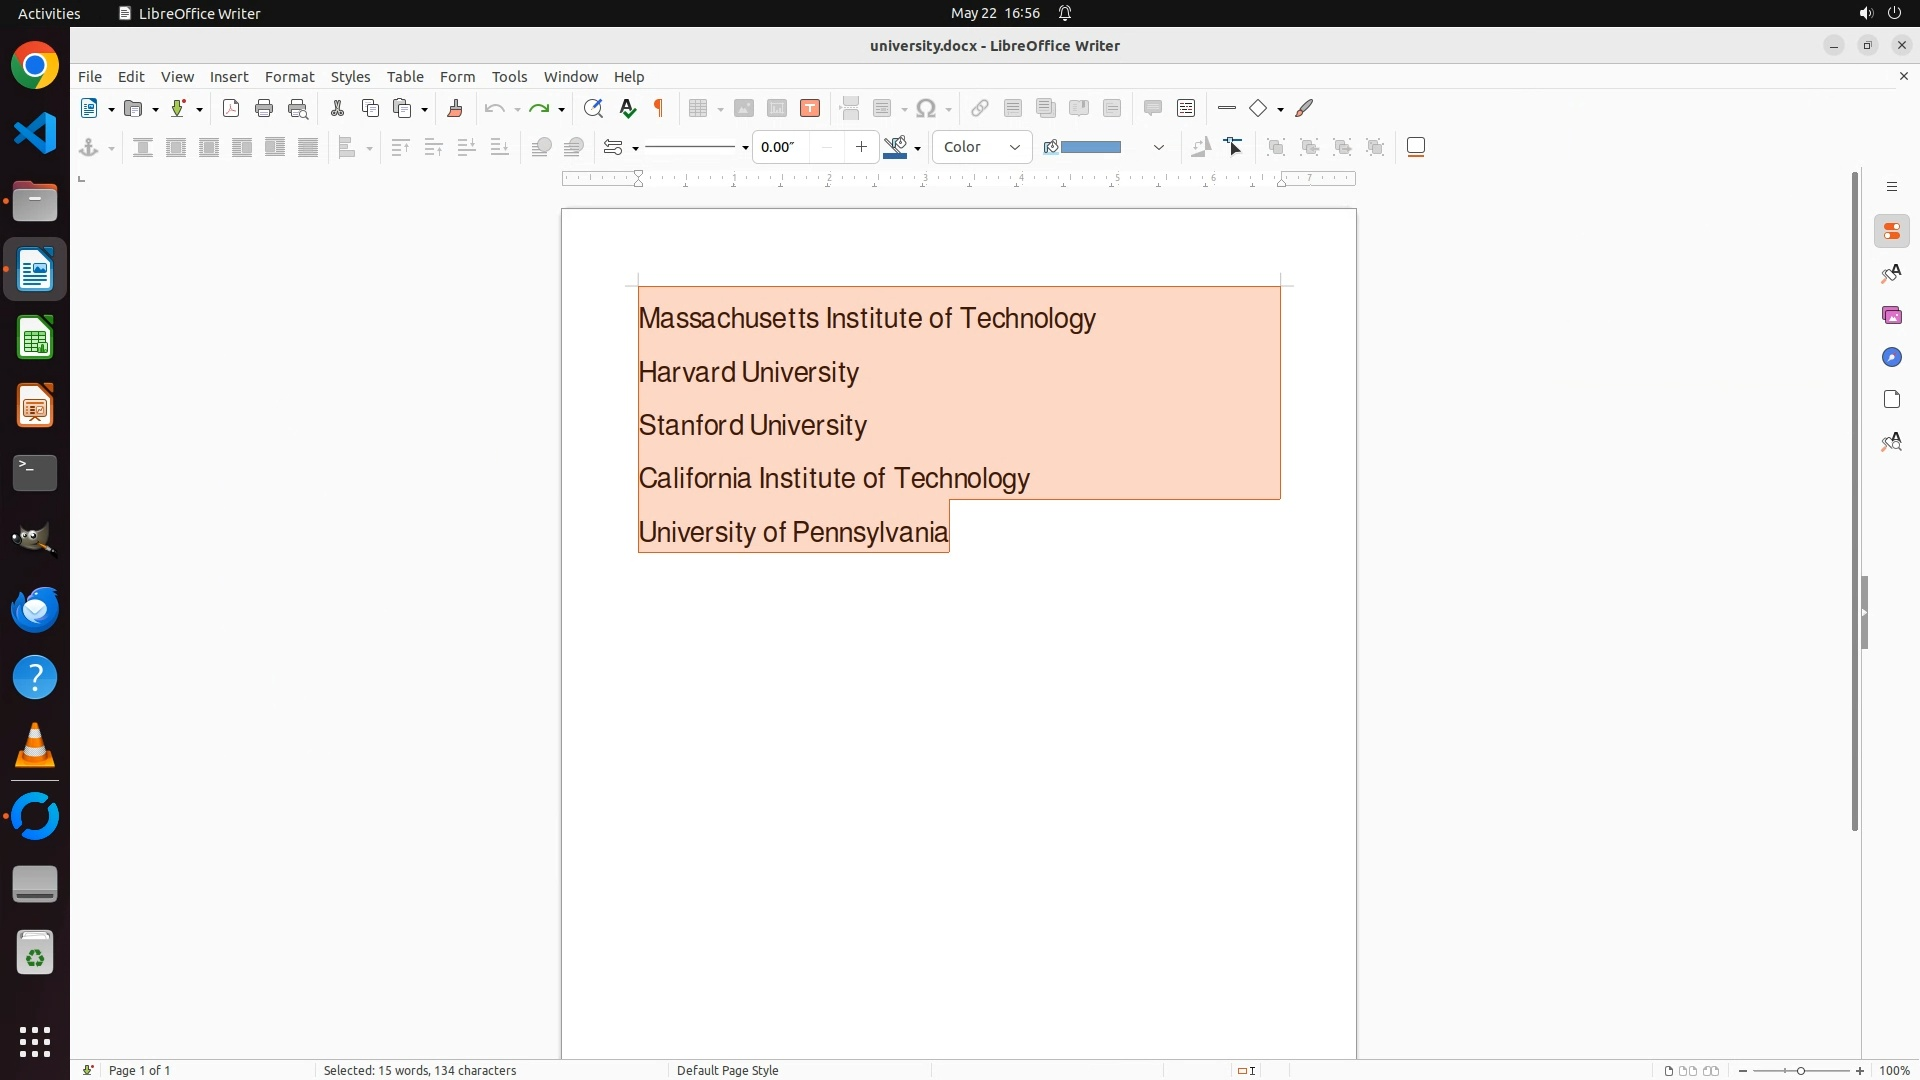Open the line style dropdown
The height and width of the screenshot is (1080, 1920).
point(745,148)
